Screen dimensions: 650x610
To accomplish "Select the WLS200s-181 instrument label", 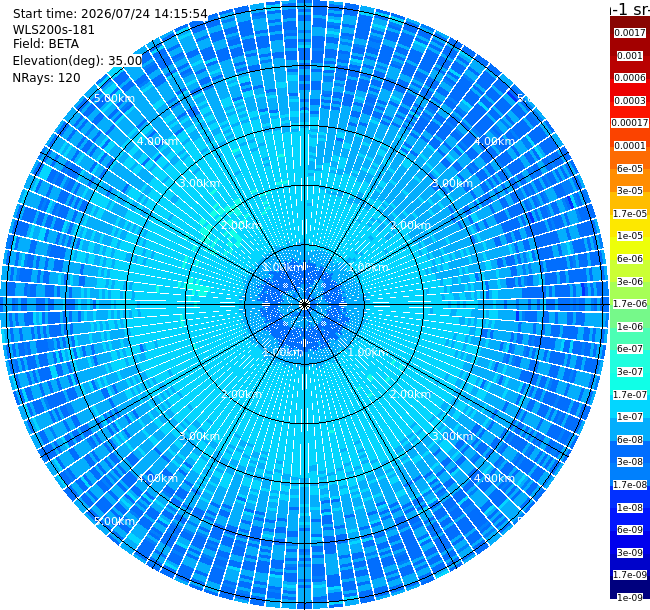I will click(54, 30).
